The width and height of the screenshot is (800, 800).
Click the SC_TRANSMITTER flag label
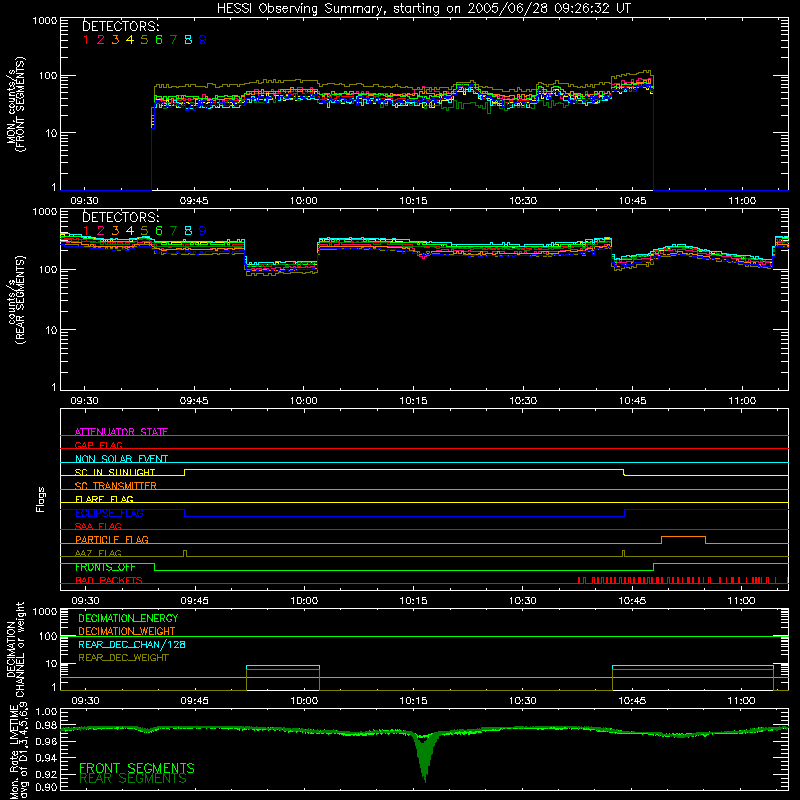115,485
